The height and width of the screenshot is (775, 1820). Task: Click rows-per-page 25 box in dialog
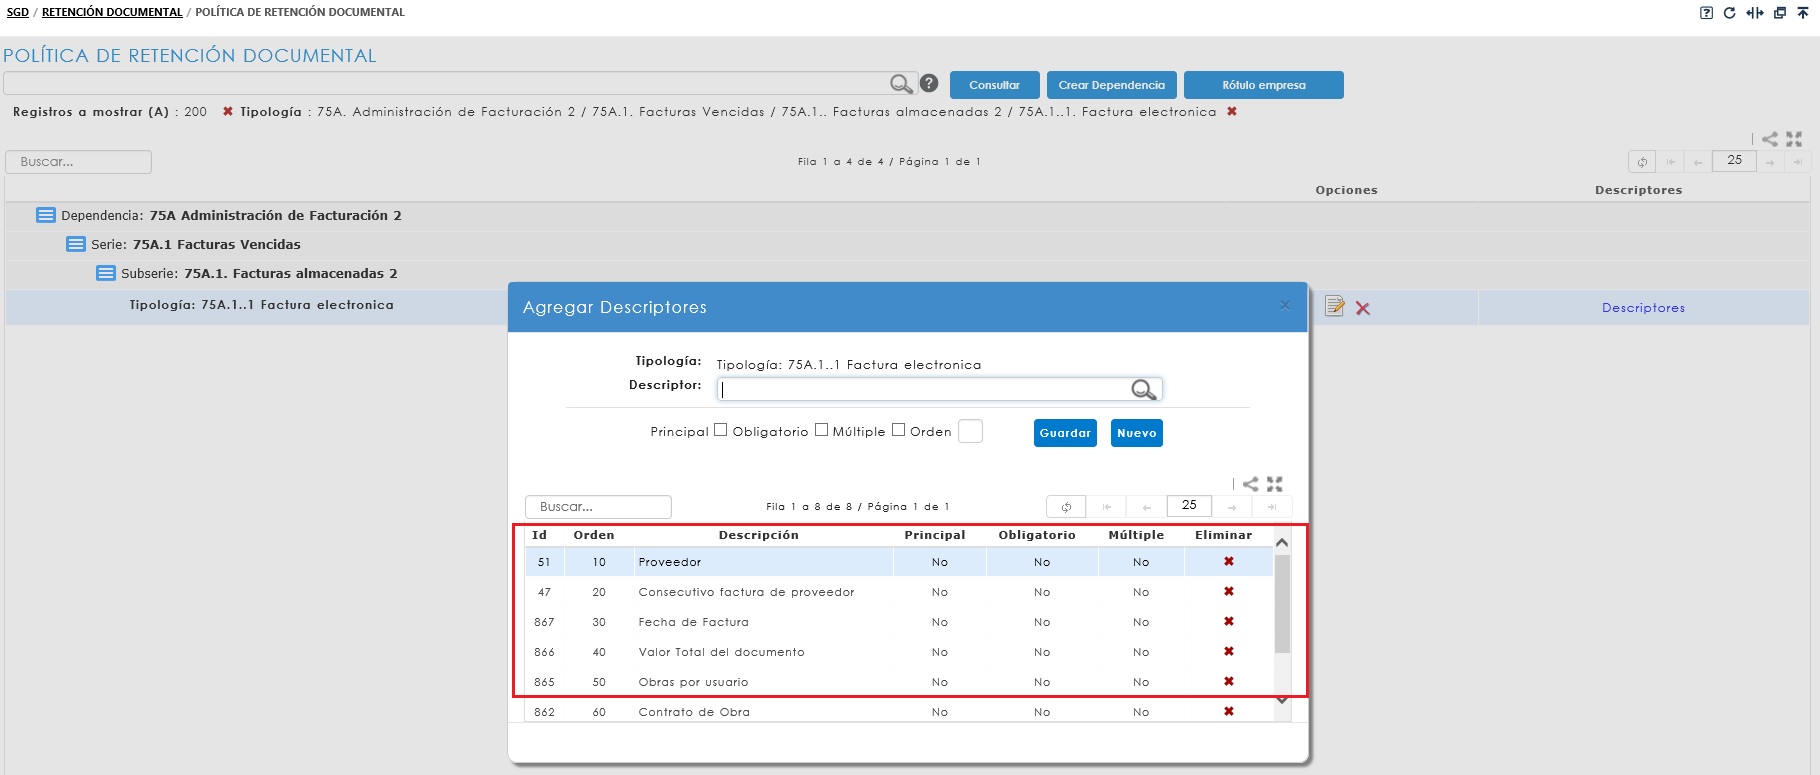coord(1189,506)
